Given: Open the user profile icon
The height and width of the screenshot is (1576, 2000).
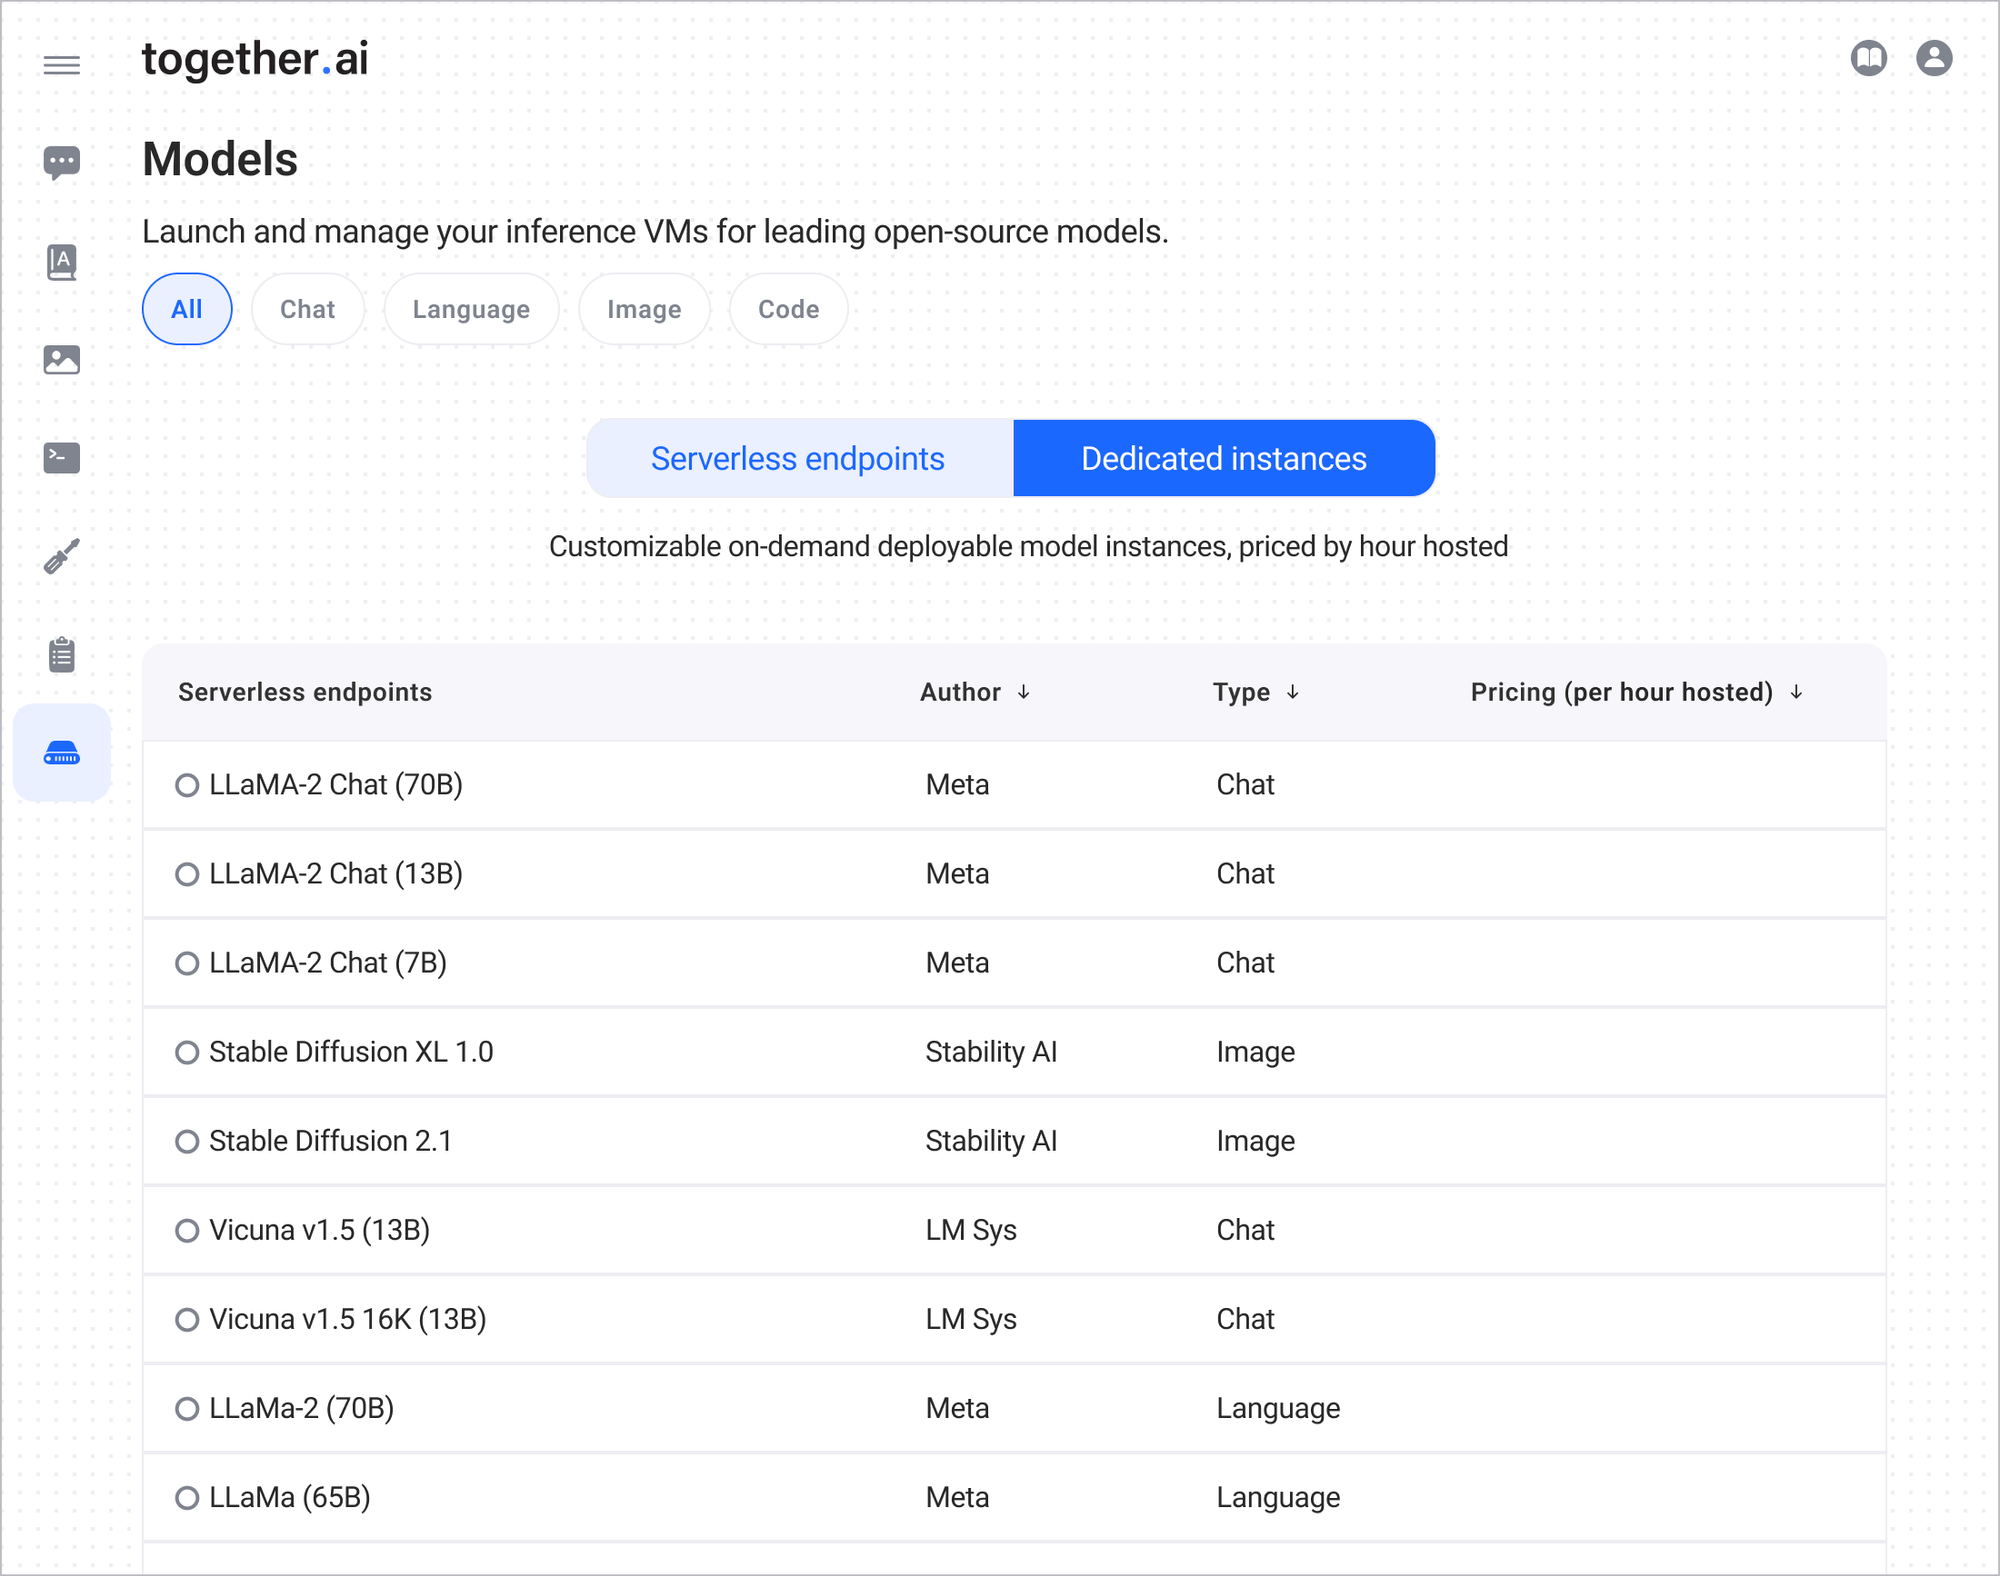Looking at the screenshot, I should (1936, 58).
